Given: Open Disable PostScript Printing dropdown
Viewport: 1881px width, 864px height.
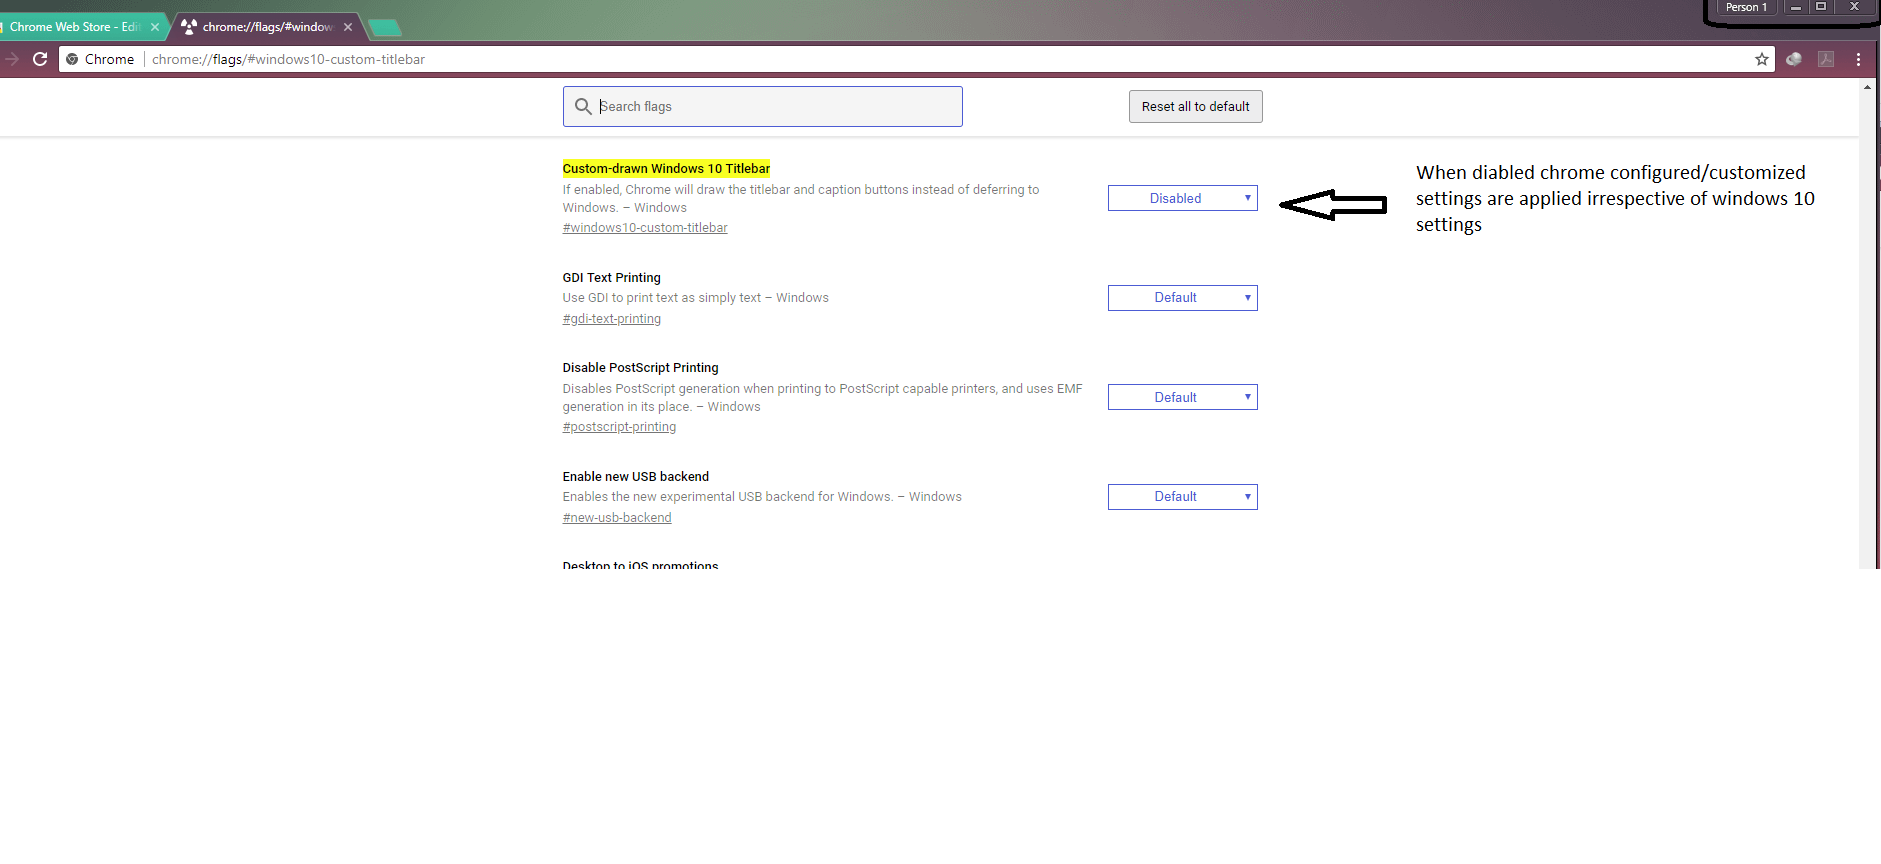Looking at the screenshot, I should 1182,397.
